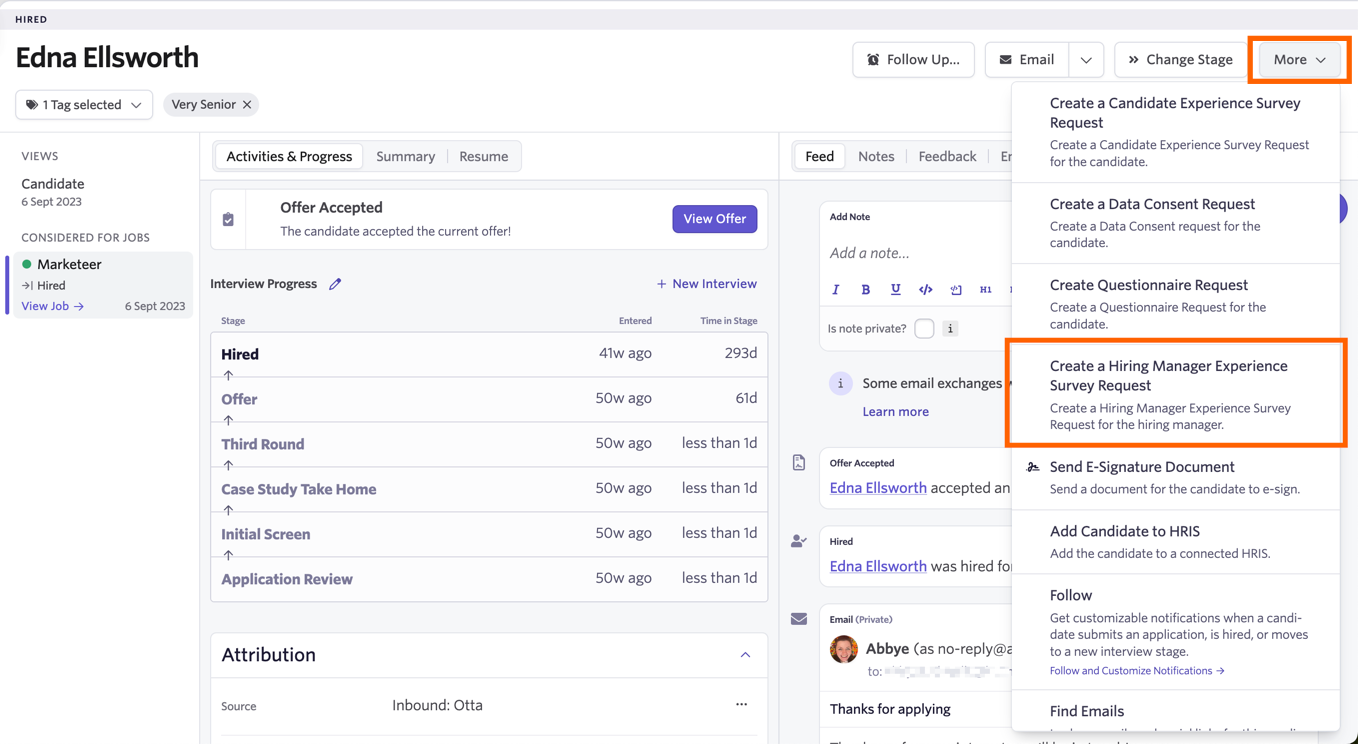
Task: Remove the Very Senior tag
Action: (x=248, y=105)
